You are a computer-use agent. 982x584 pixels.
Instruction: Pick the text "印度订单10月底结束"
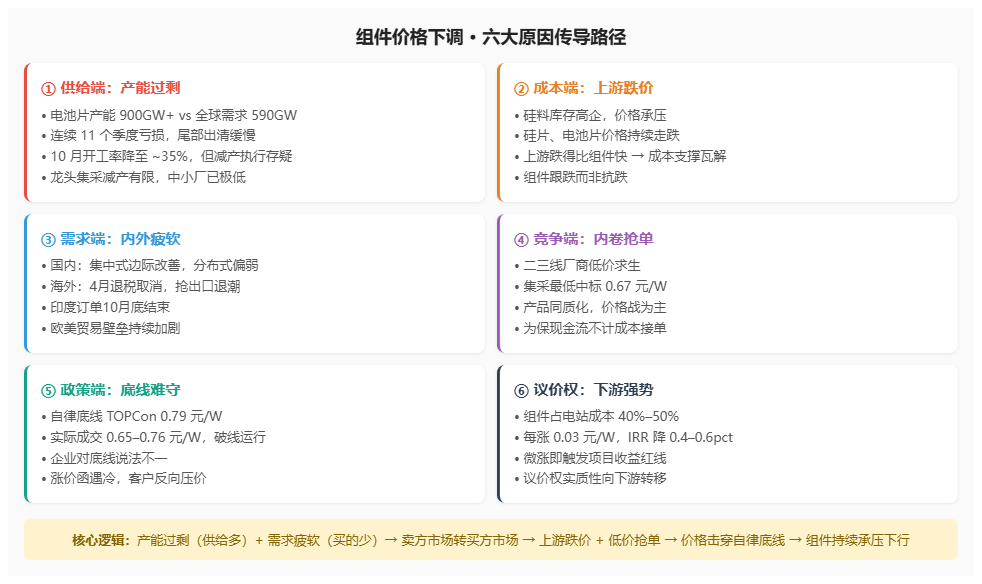click(x=105, y=307)
